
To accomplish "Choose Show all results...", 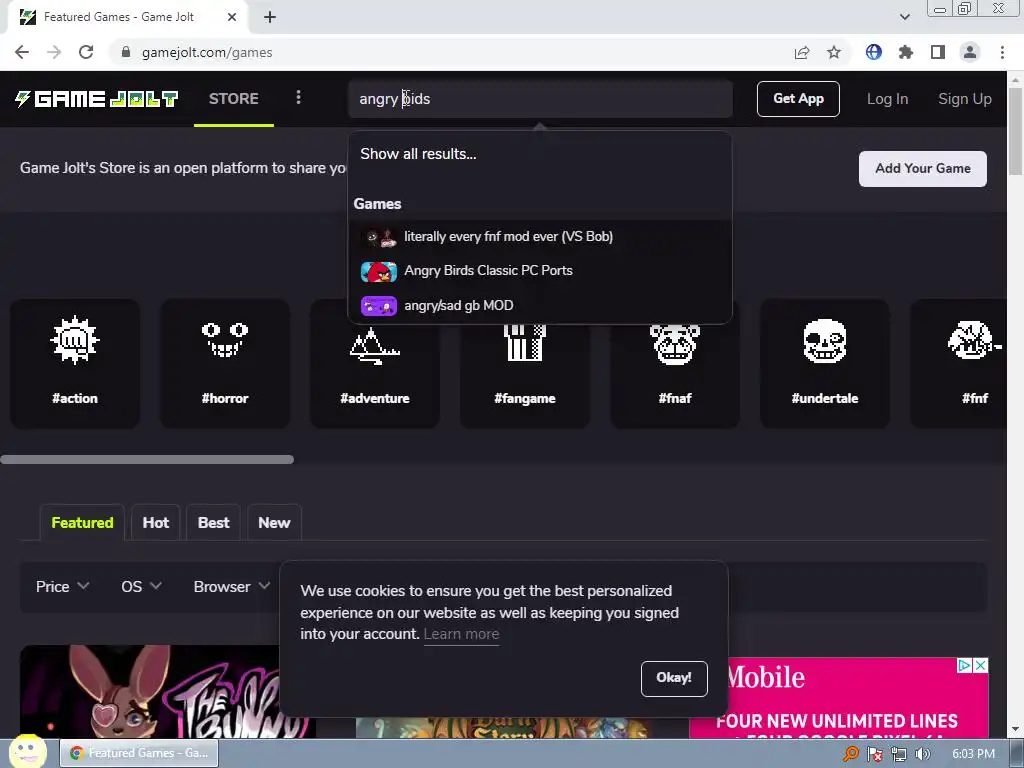I will pos(419,154).
